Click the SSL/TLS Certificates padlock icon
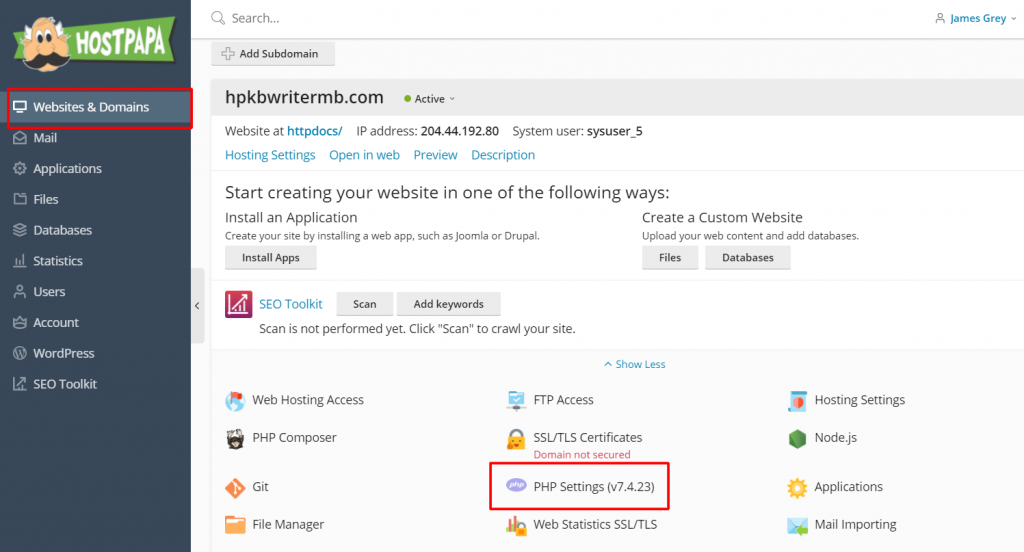This screenshot has height=552, width=1024. (x=516, y=438)
